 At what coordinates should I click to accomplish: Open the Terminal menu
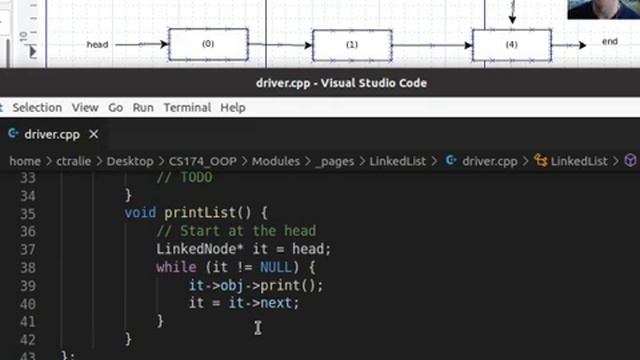pos(187,107)
